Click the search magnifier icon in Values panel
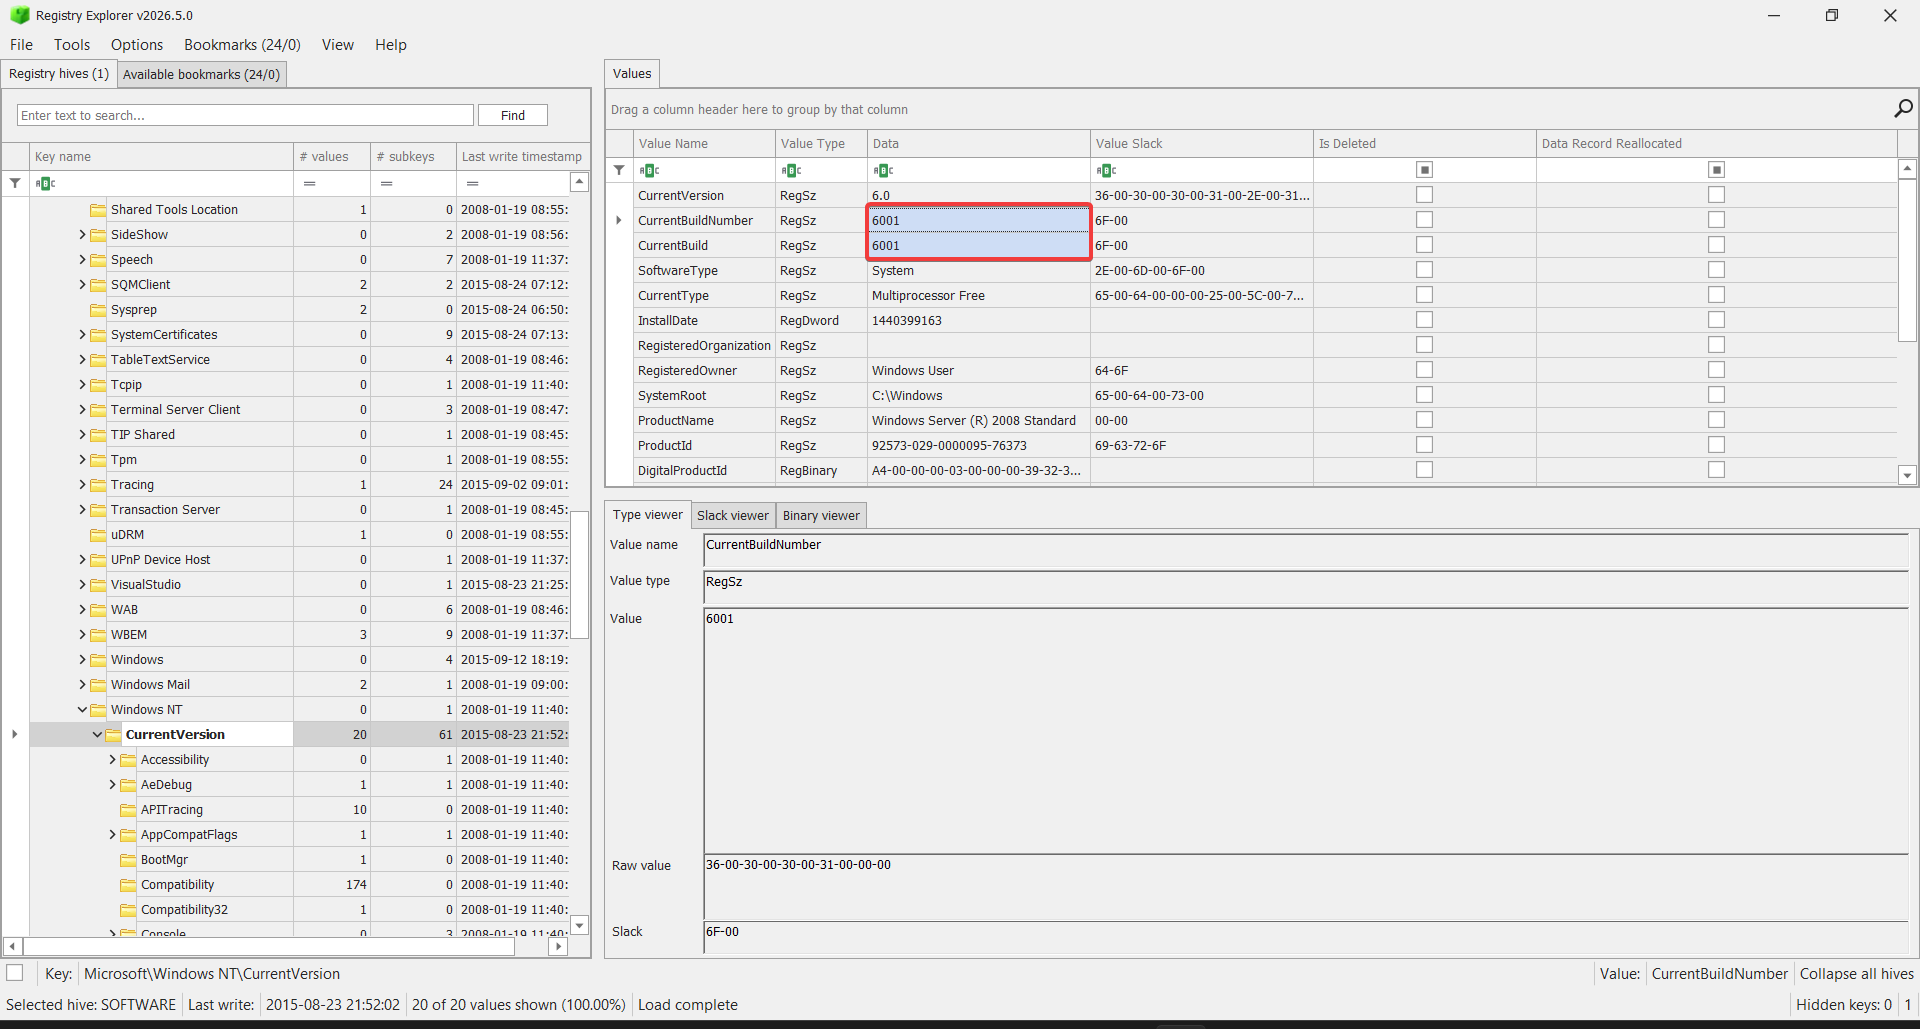Screen dimensions: 1920x1029 point(1903,108)
